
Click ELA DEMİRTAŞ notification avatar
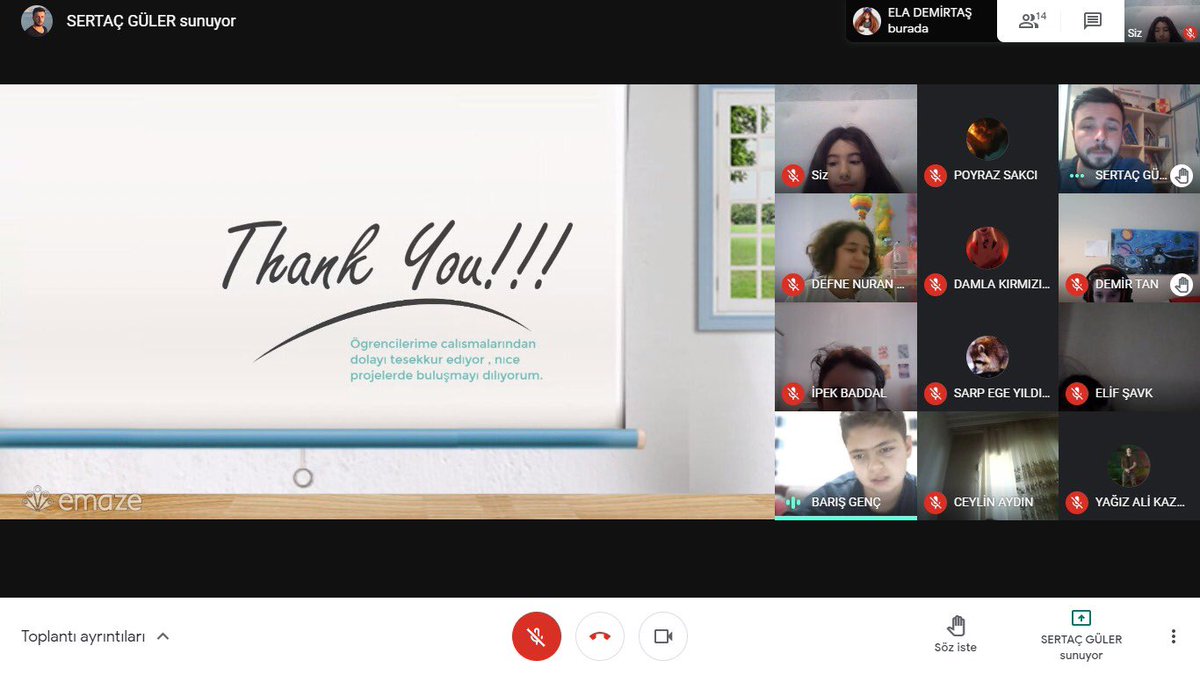[867, 21]
